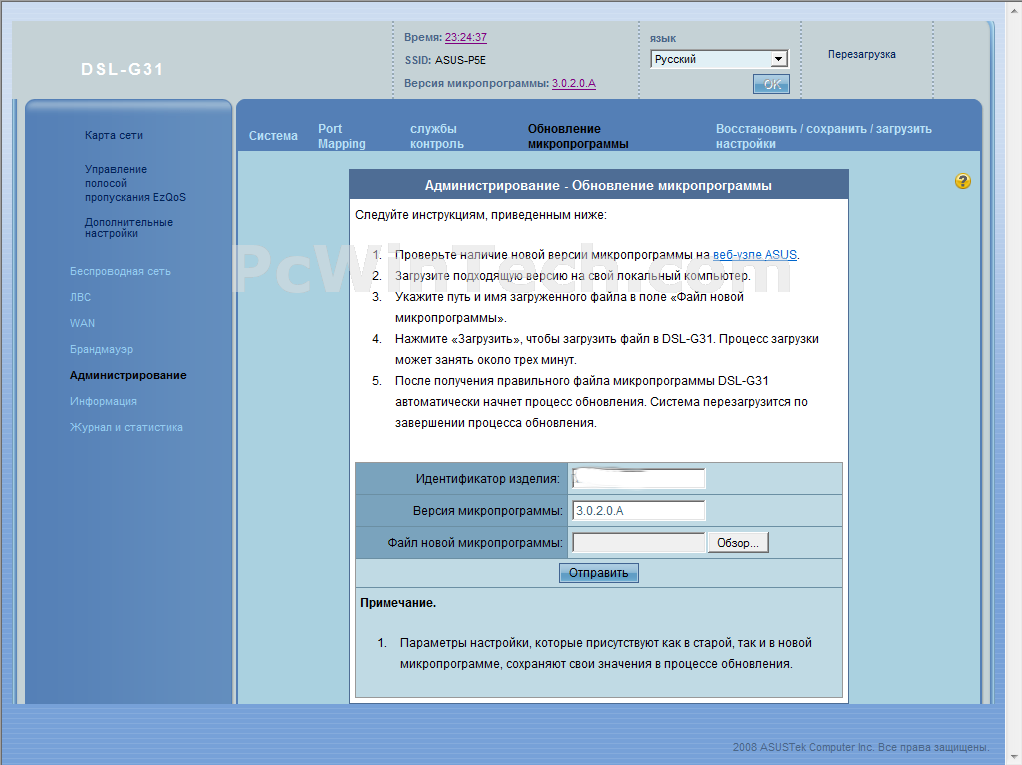Click the Администрирование - Обновление микропрограммы panel header
The height and width of the screenshot is (765, 1022).
click(x=598, y=185)
